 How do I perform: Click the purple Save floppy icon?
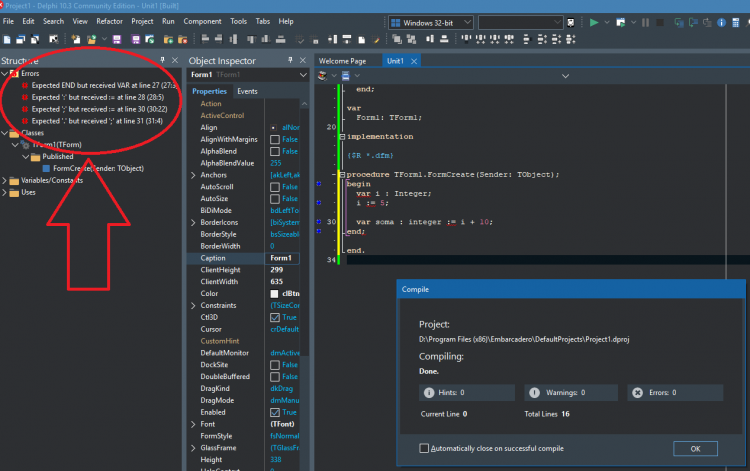[x=117, y=39]
